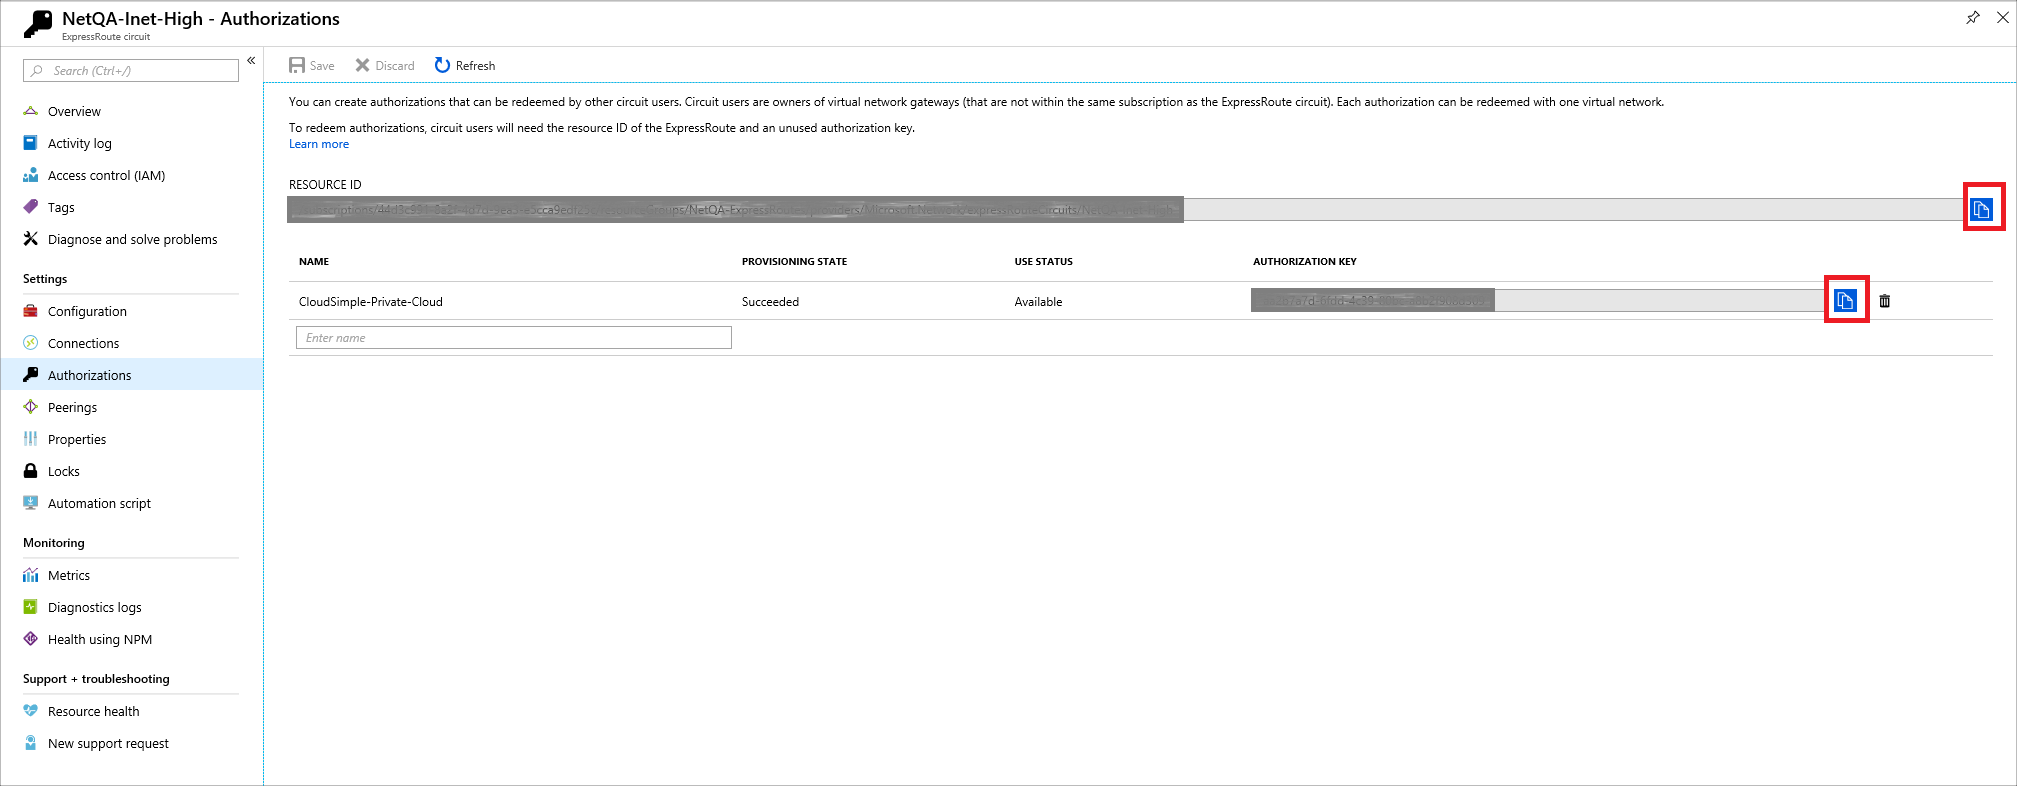
Task: Open Diagnose and solve problems
Action: pyautogui.click(x=131, y=239)
